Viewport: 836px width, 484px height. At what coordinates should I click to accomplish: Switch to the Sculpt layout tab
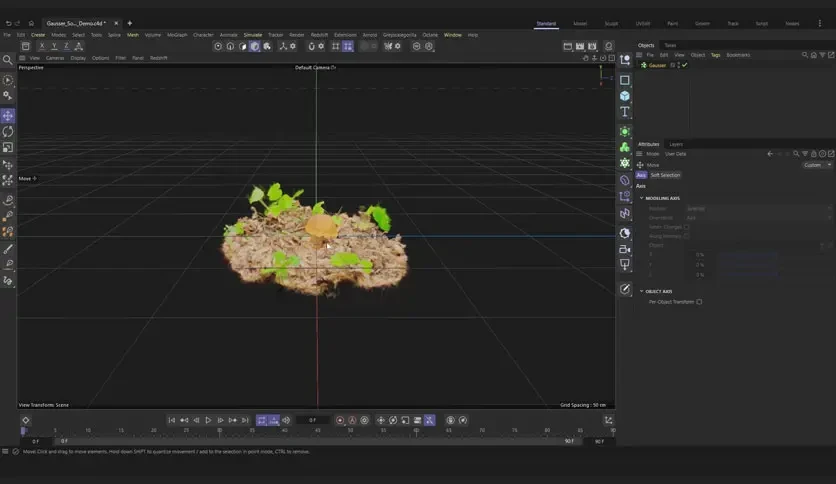[611, 23]
